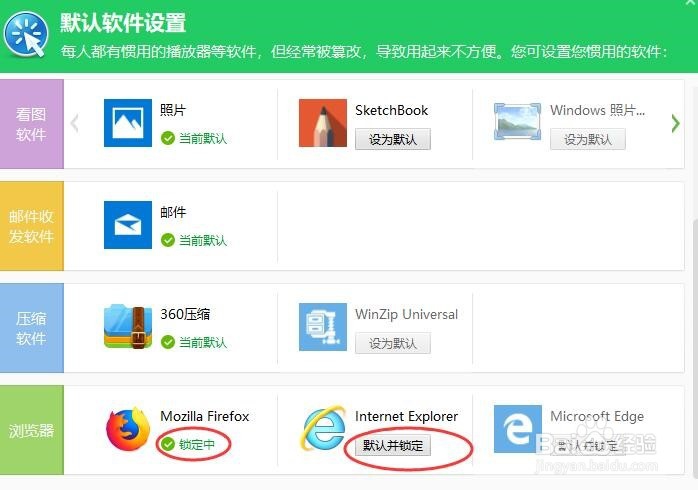Viewport: 698px width, 490px height.
Task: Click the SketchBook pencil icon
Action: point(323,123)
